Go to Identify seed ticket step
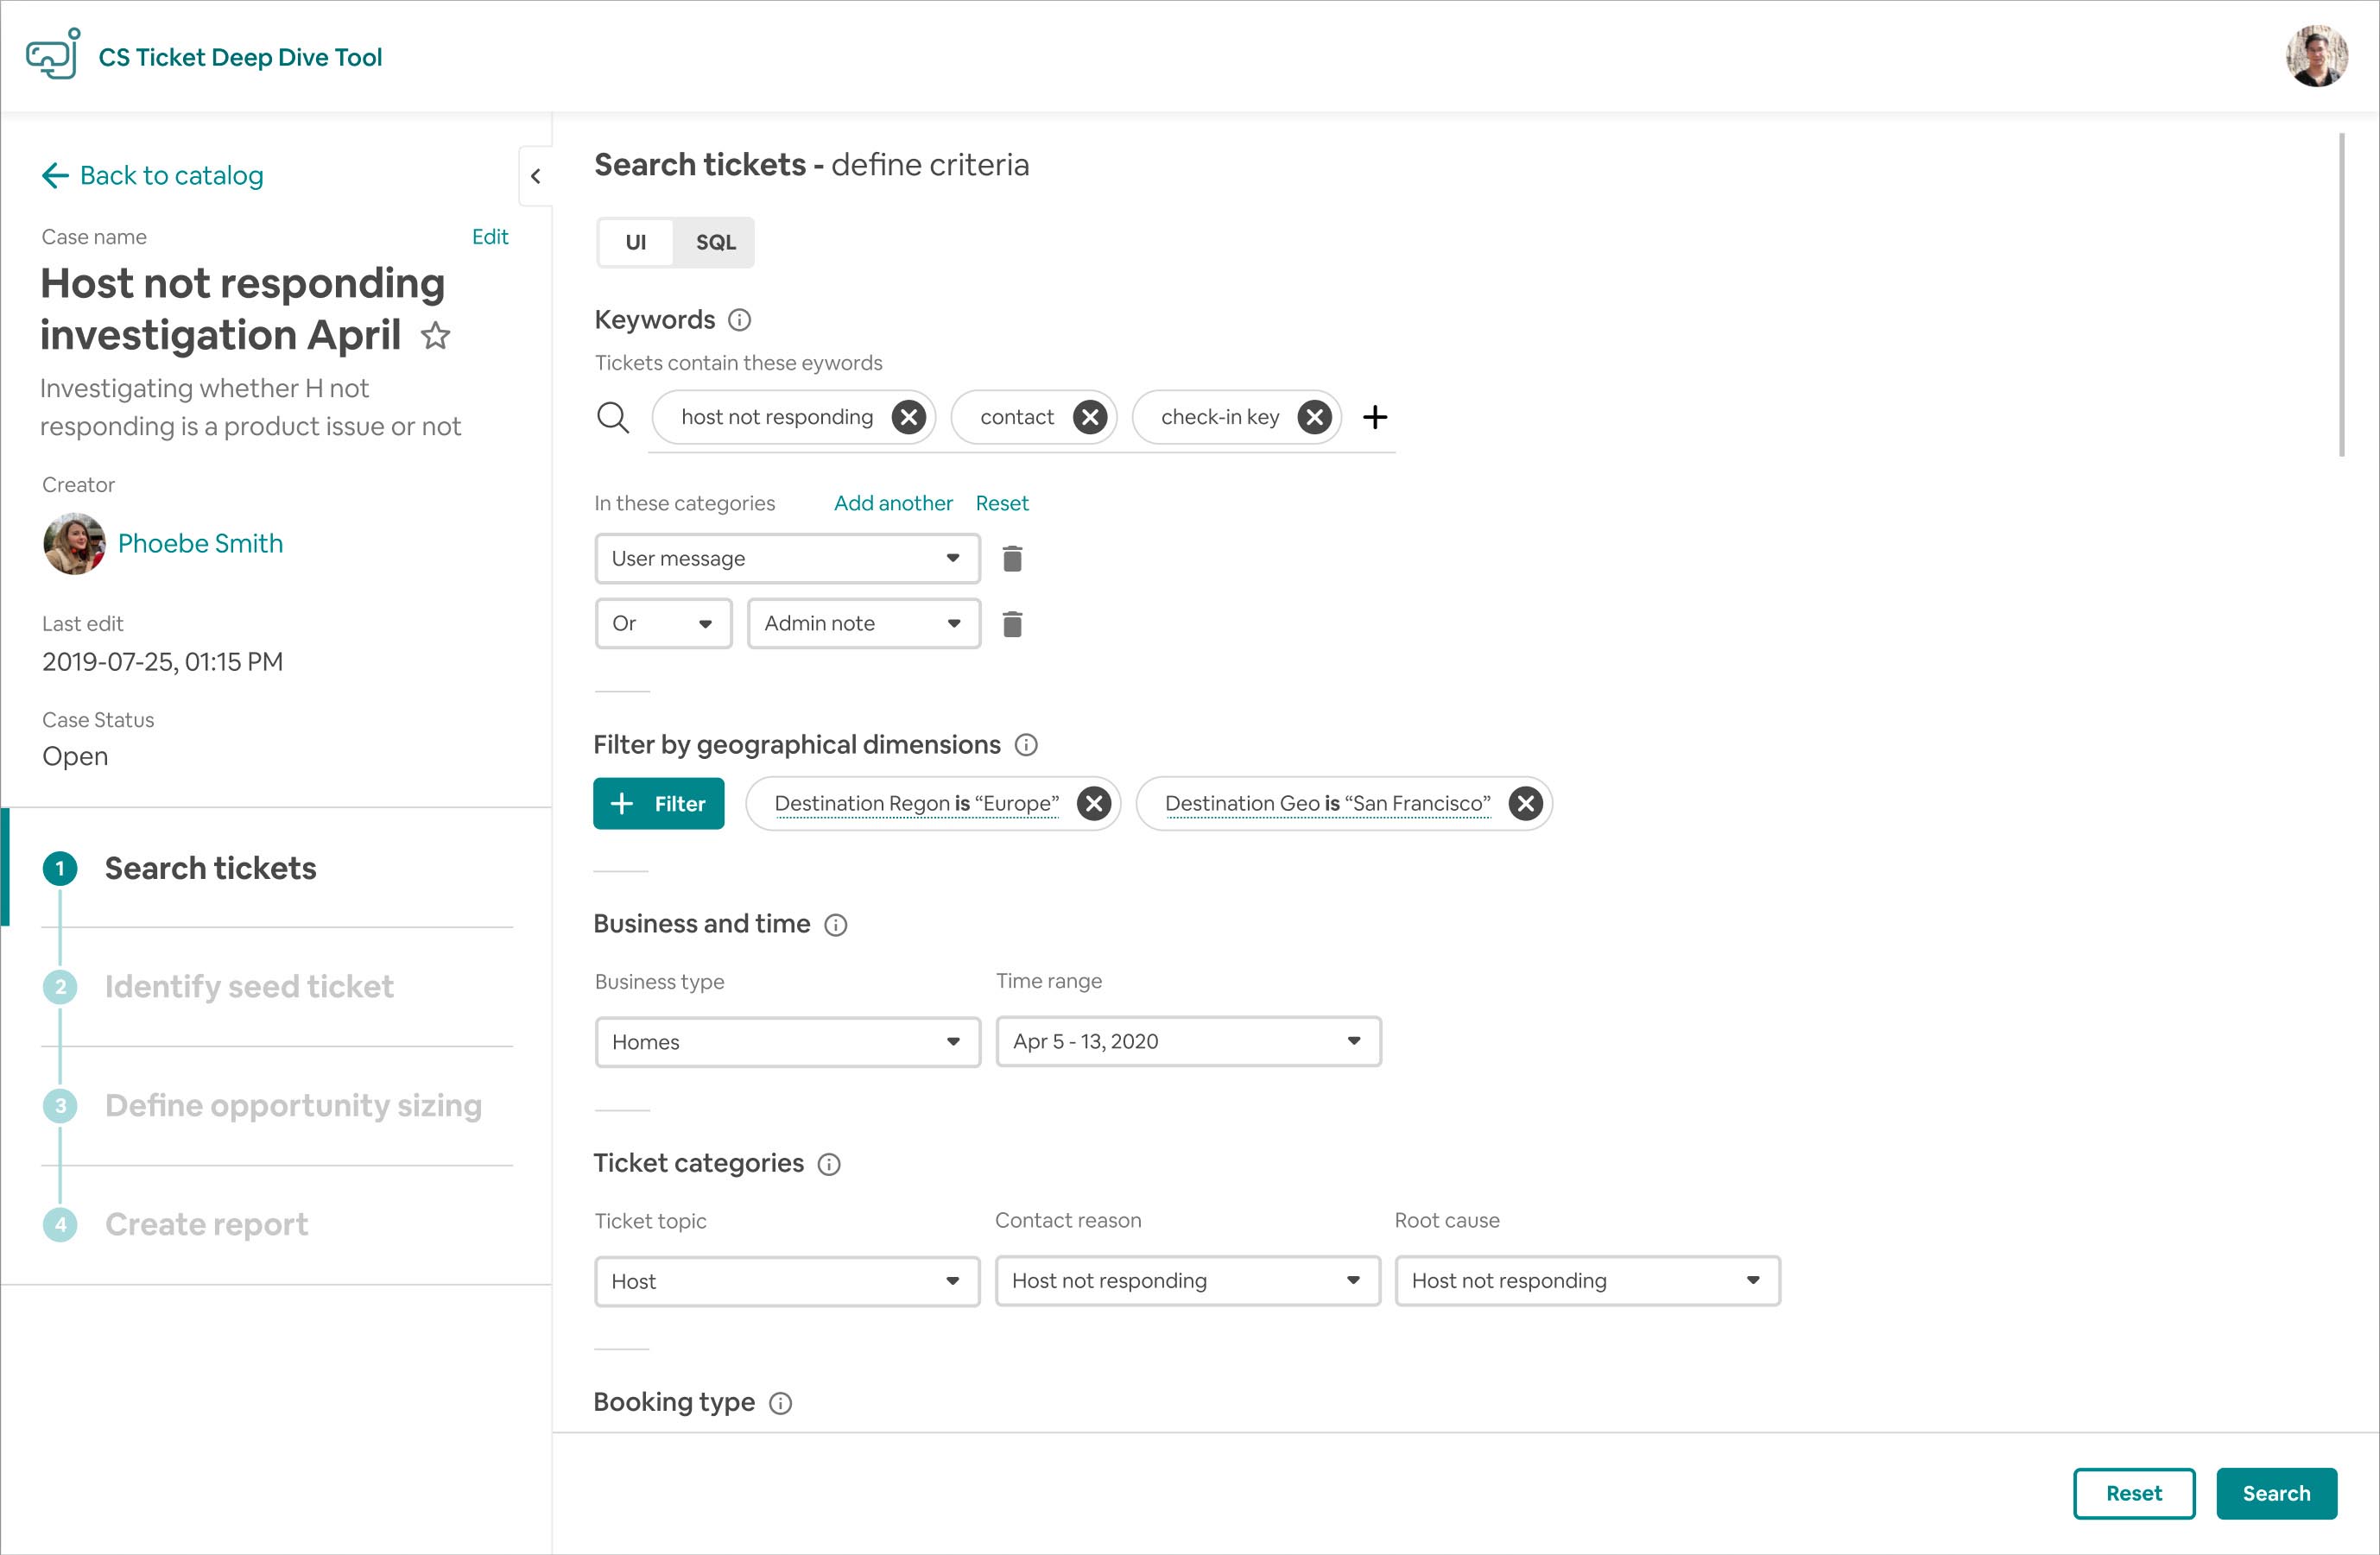Image resolution: width=2380 pixels, height=1555 pixels. pyautogui.click(x=249, y=987)
